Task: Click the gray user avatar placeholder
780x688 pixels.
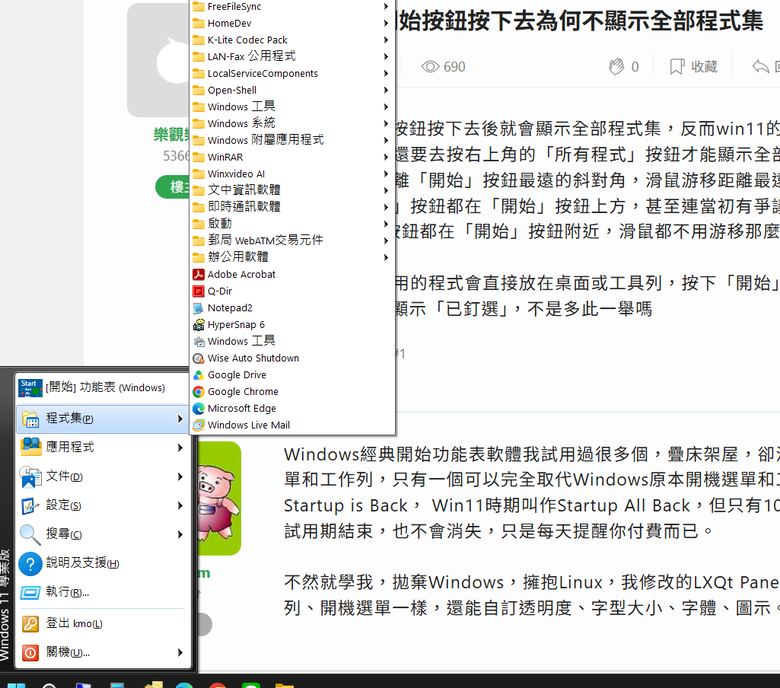Action: [158, 60]
